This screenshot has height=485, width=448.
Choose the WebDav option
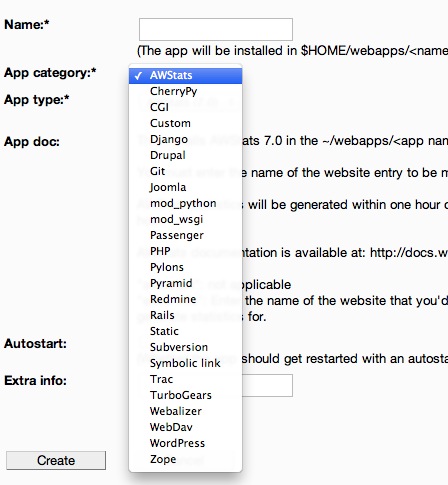point(185,427)
